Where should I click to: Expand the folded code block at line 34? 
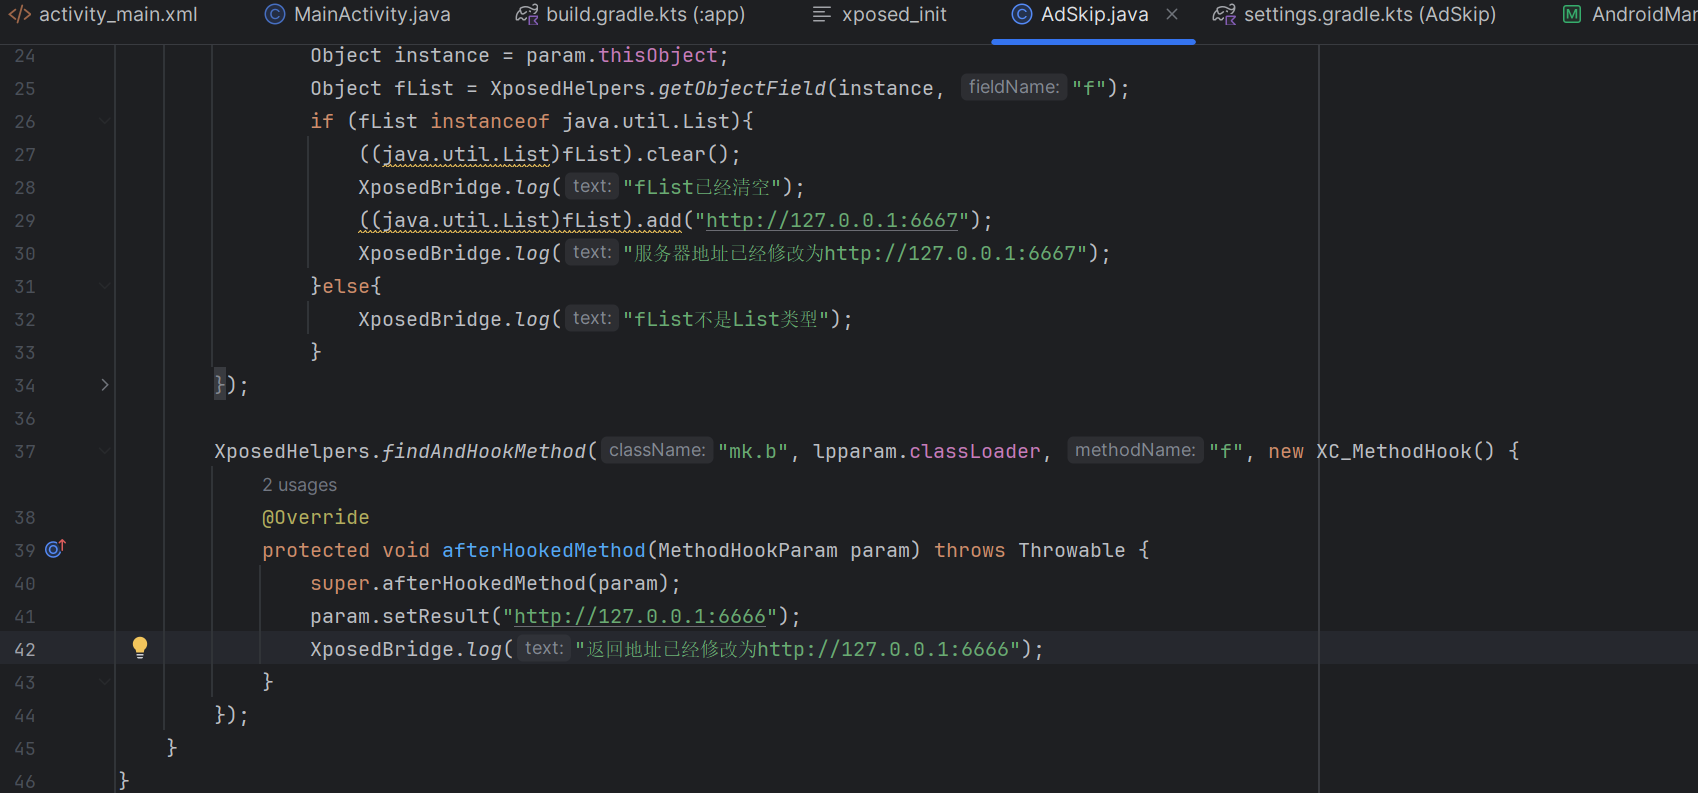[x=105, y=385]
